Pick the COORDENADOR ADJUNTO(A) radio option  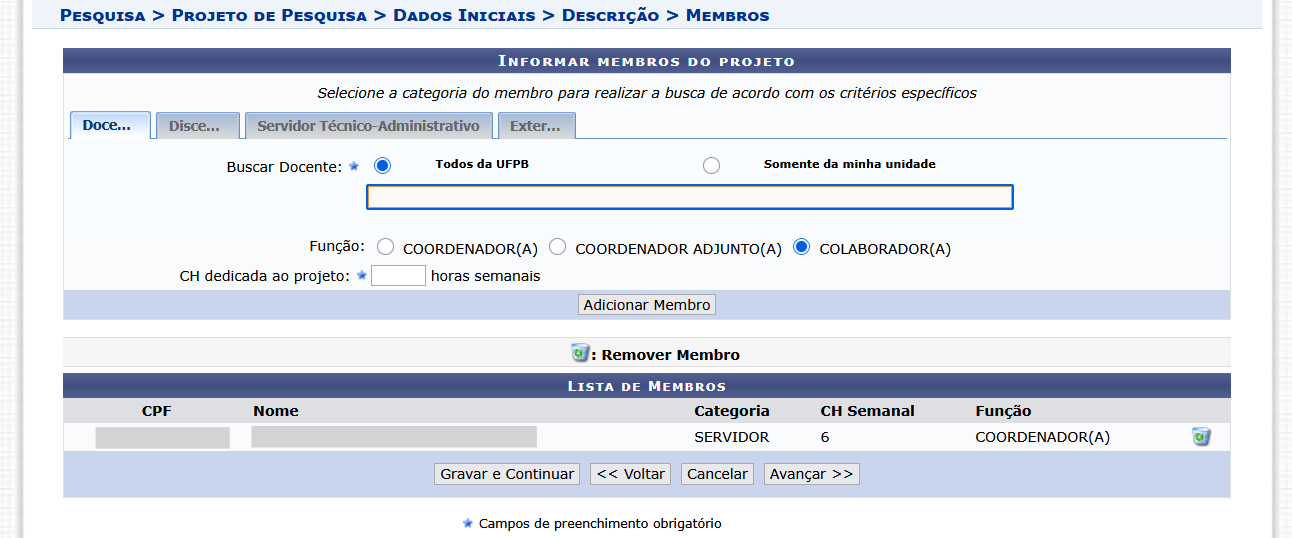558,248
